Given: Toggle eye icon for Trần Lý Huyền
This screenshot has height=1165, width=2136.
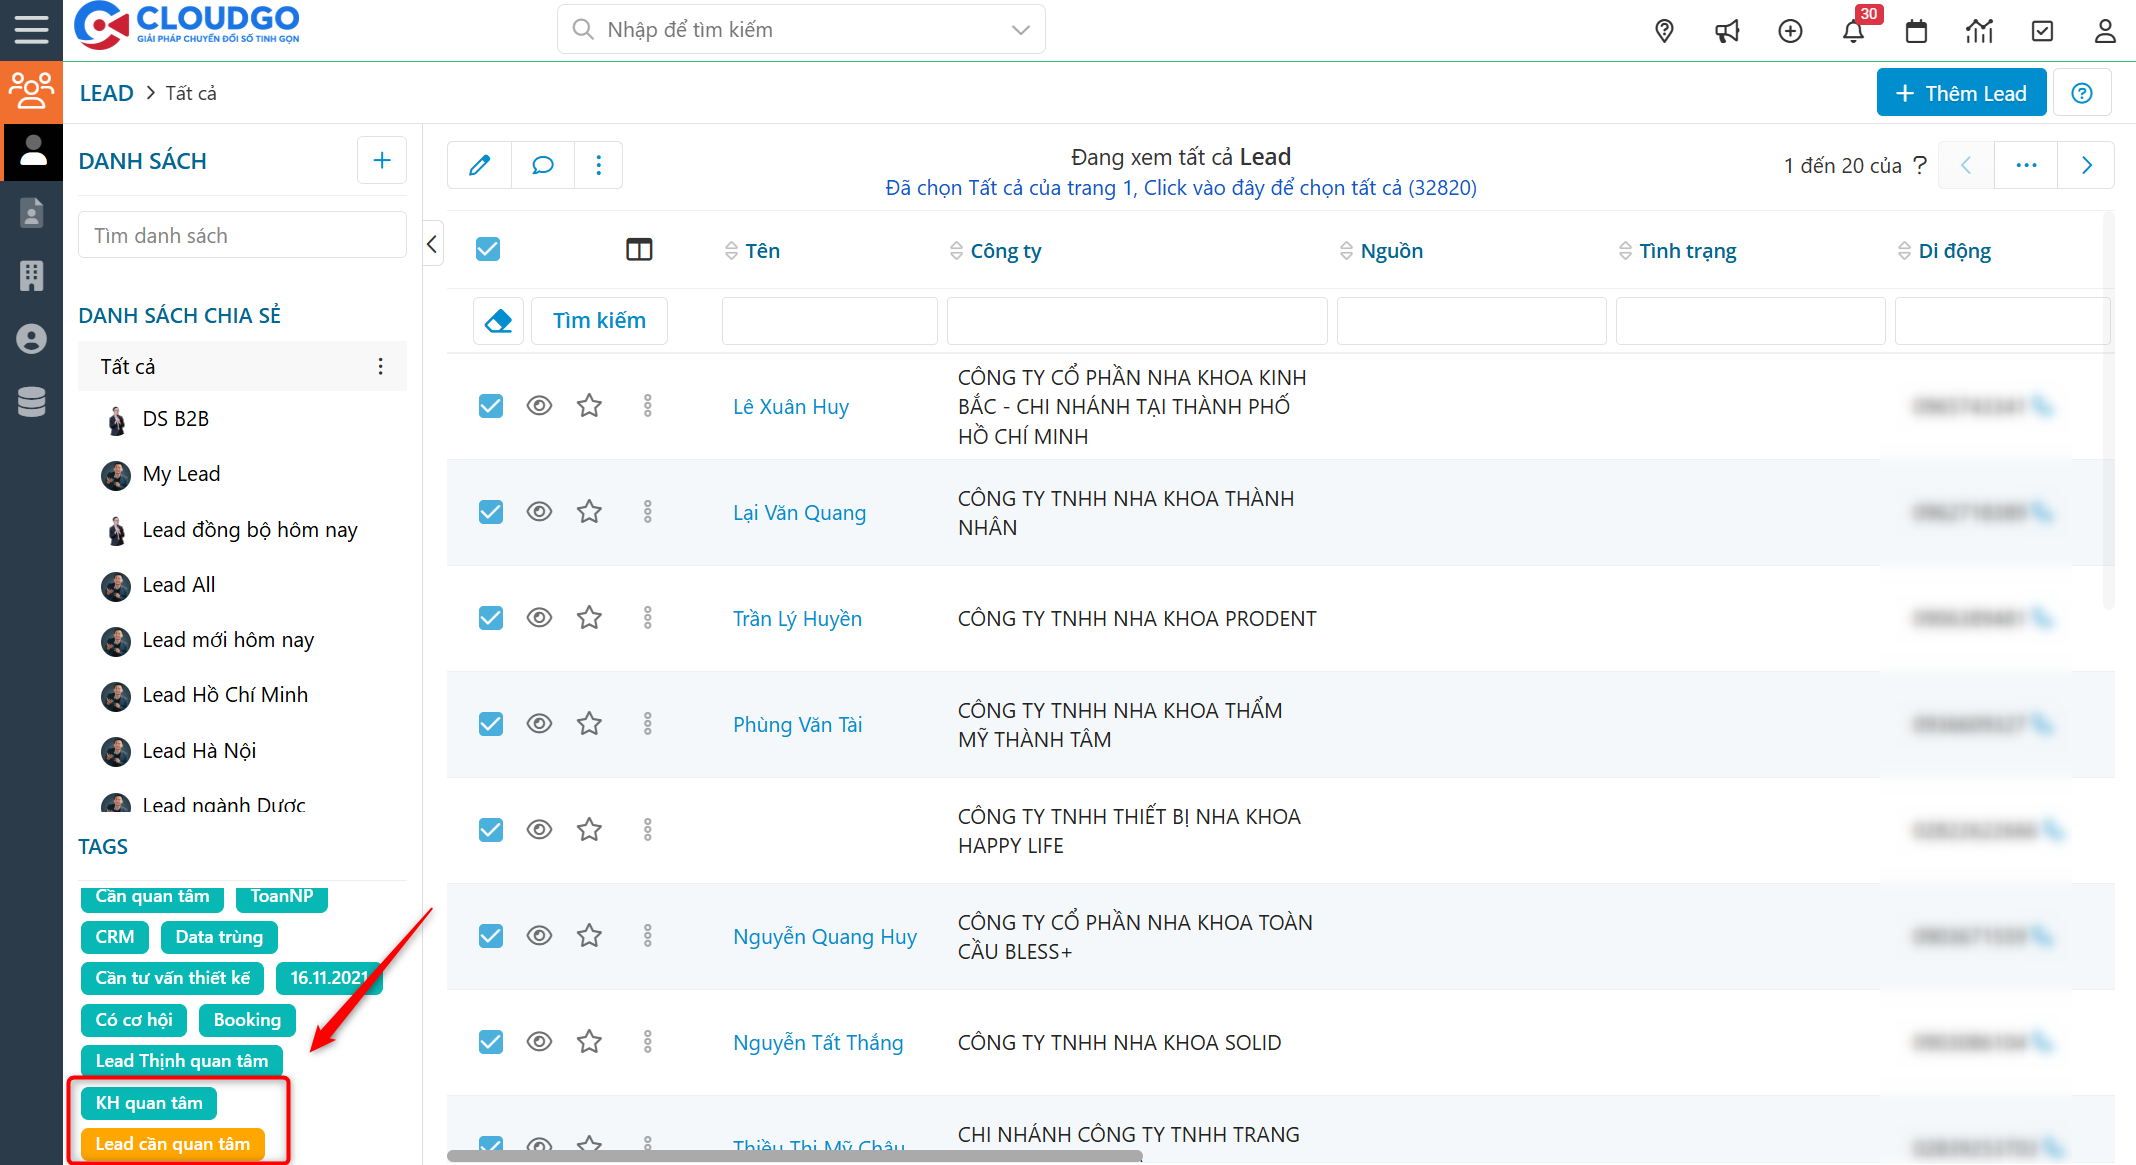Looking at the screenshot, I should click(539, 618).
